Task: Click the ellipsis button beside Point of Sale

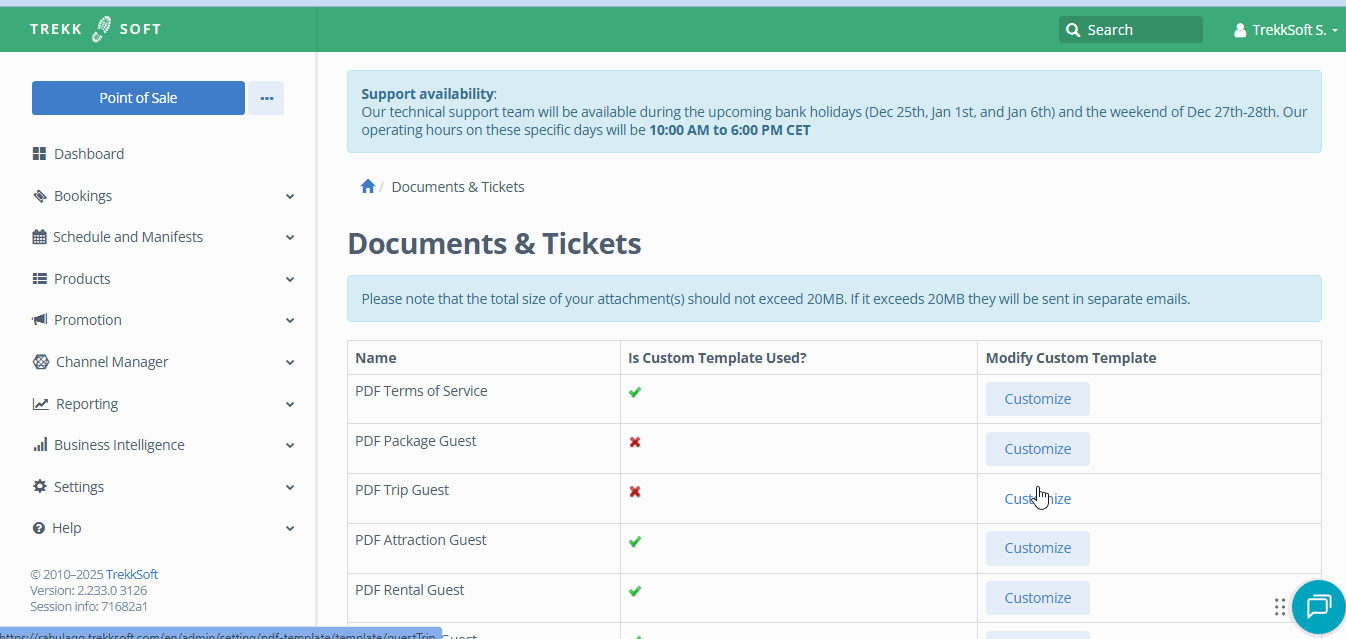Action: (x=266, y=97)
